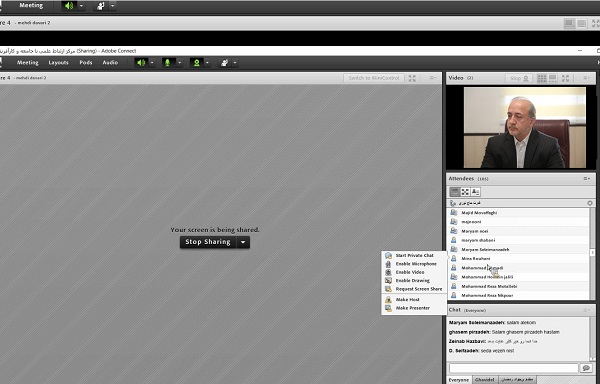Select the Attendees list view icon

click(x=455, y=192)
